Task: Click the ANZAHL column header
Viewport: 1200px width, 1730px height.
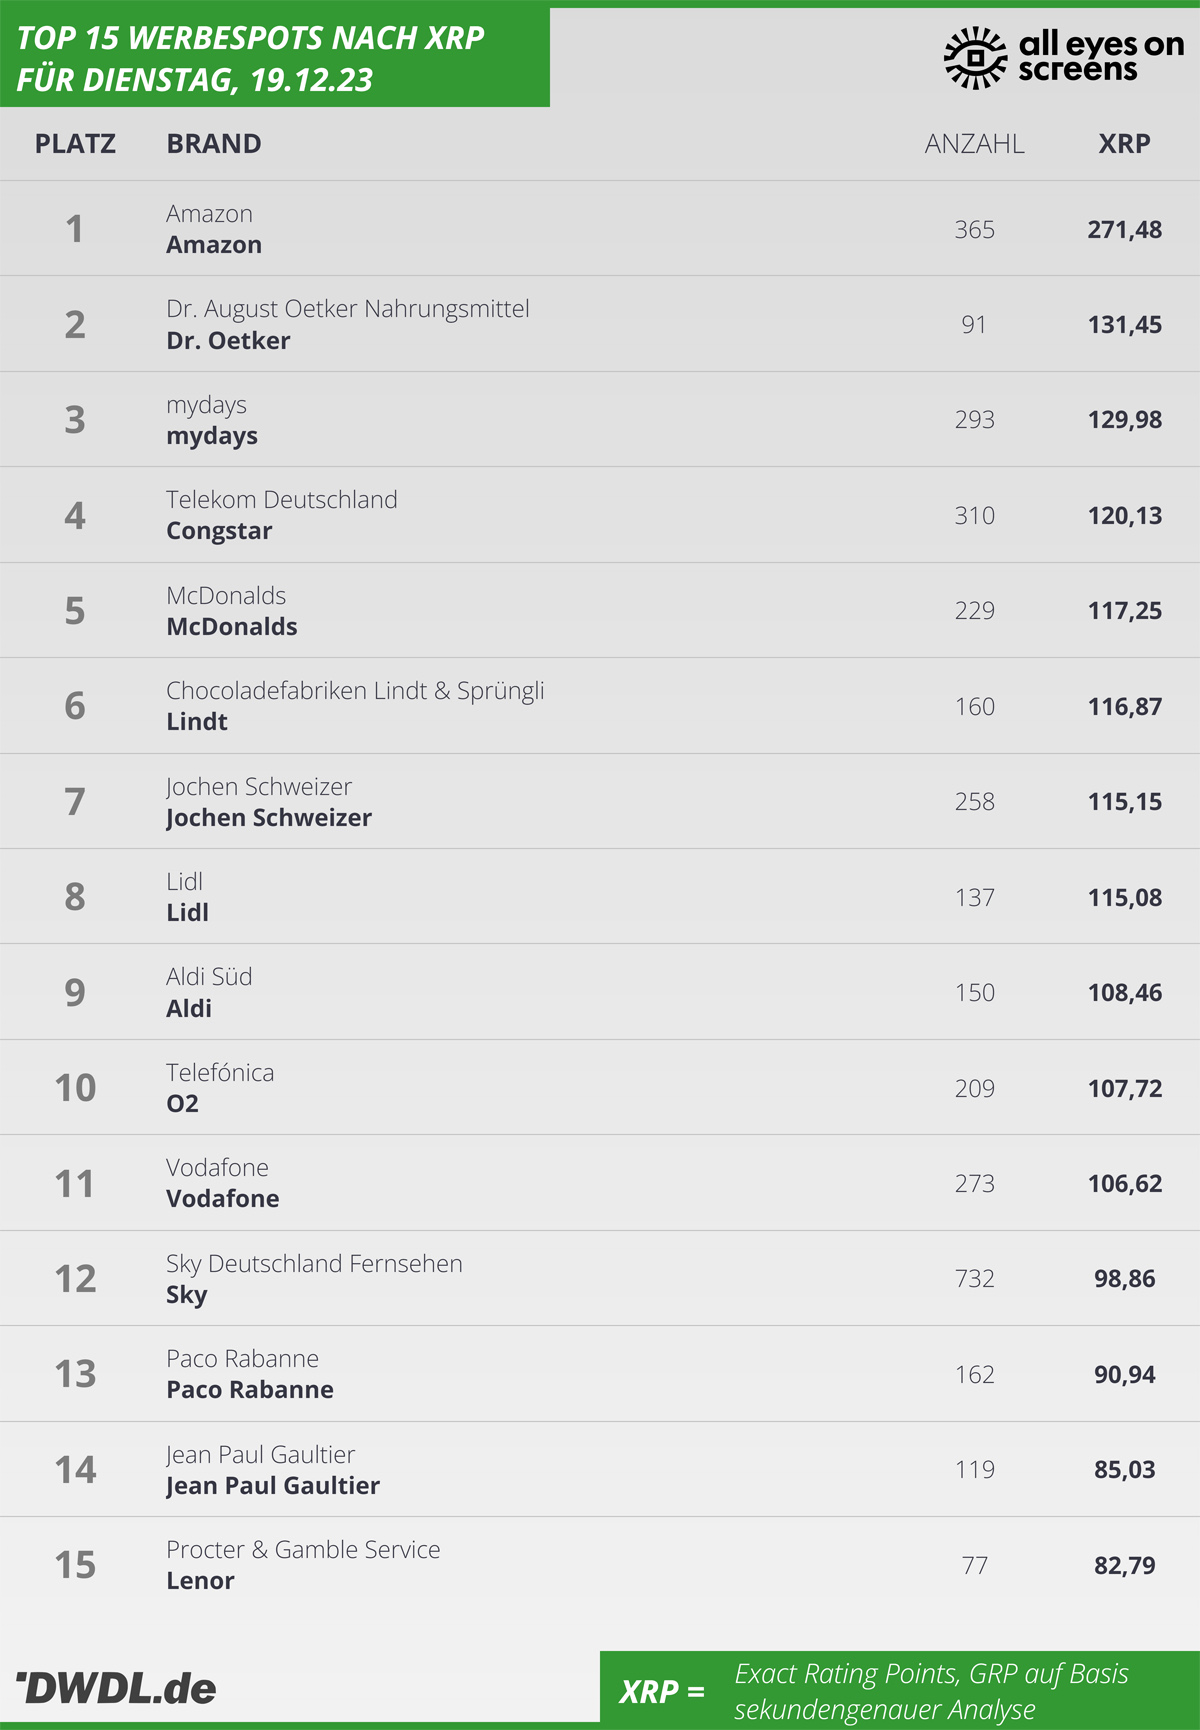Action: [974, 144]
